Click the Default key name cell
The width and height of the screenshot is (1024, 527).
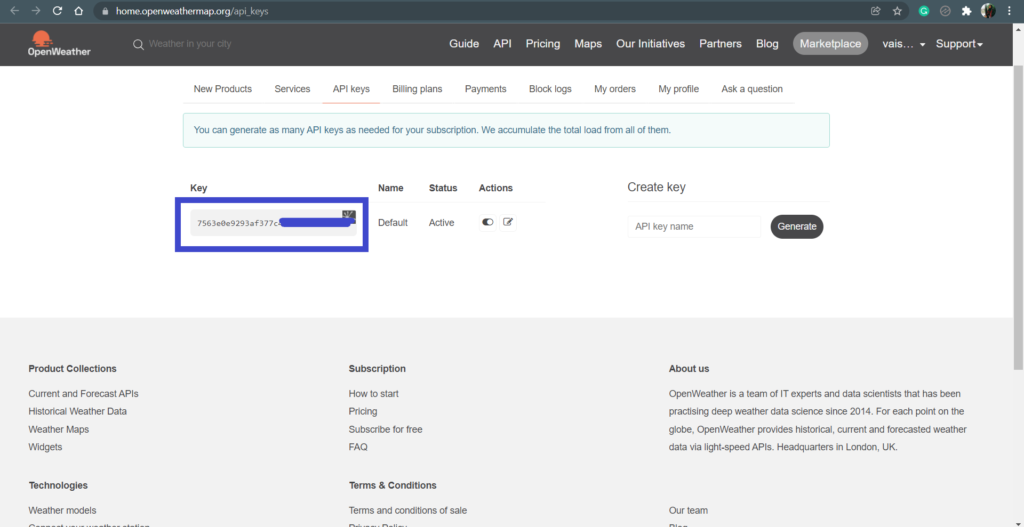pos(392,223)
